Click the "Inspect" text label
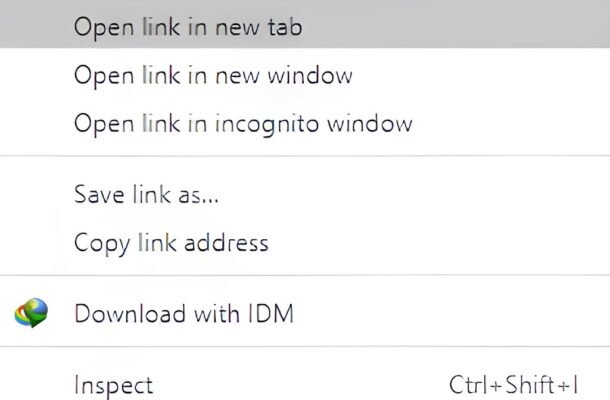Screen dimensions: 610x400 (x=114, y=384)
